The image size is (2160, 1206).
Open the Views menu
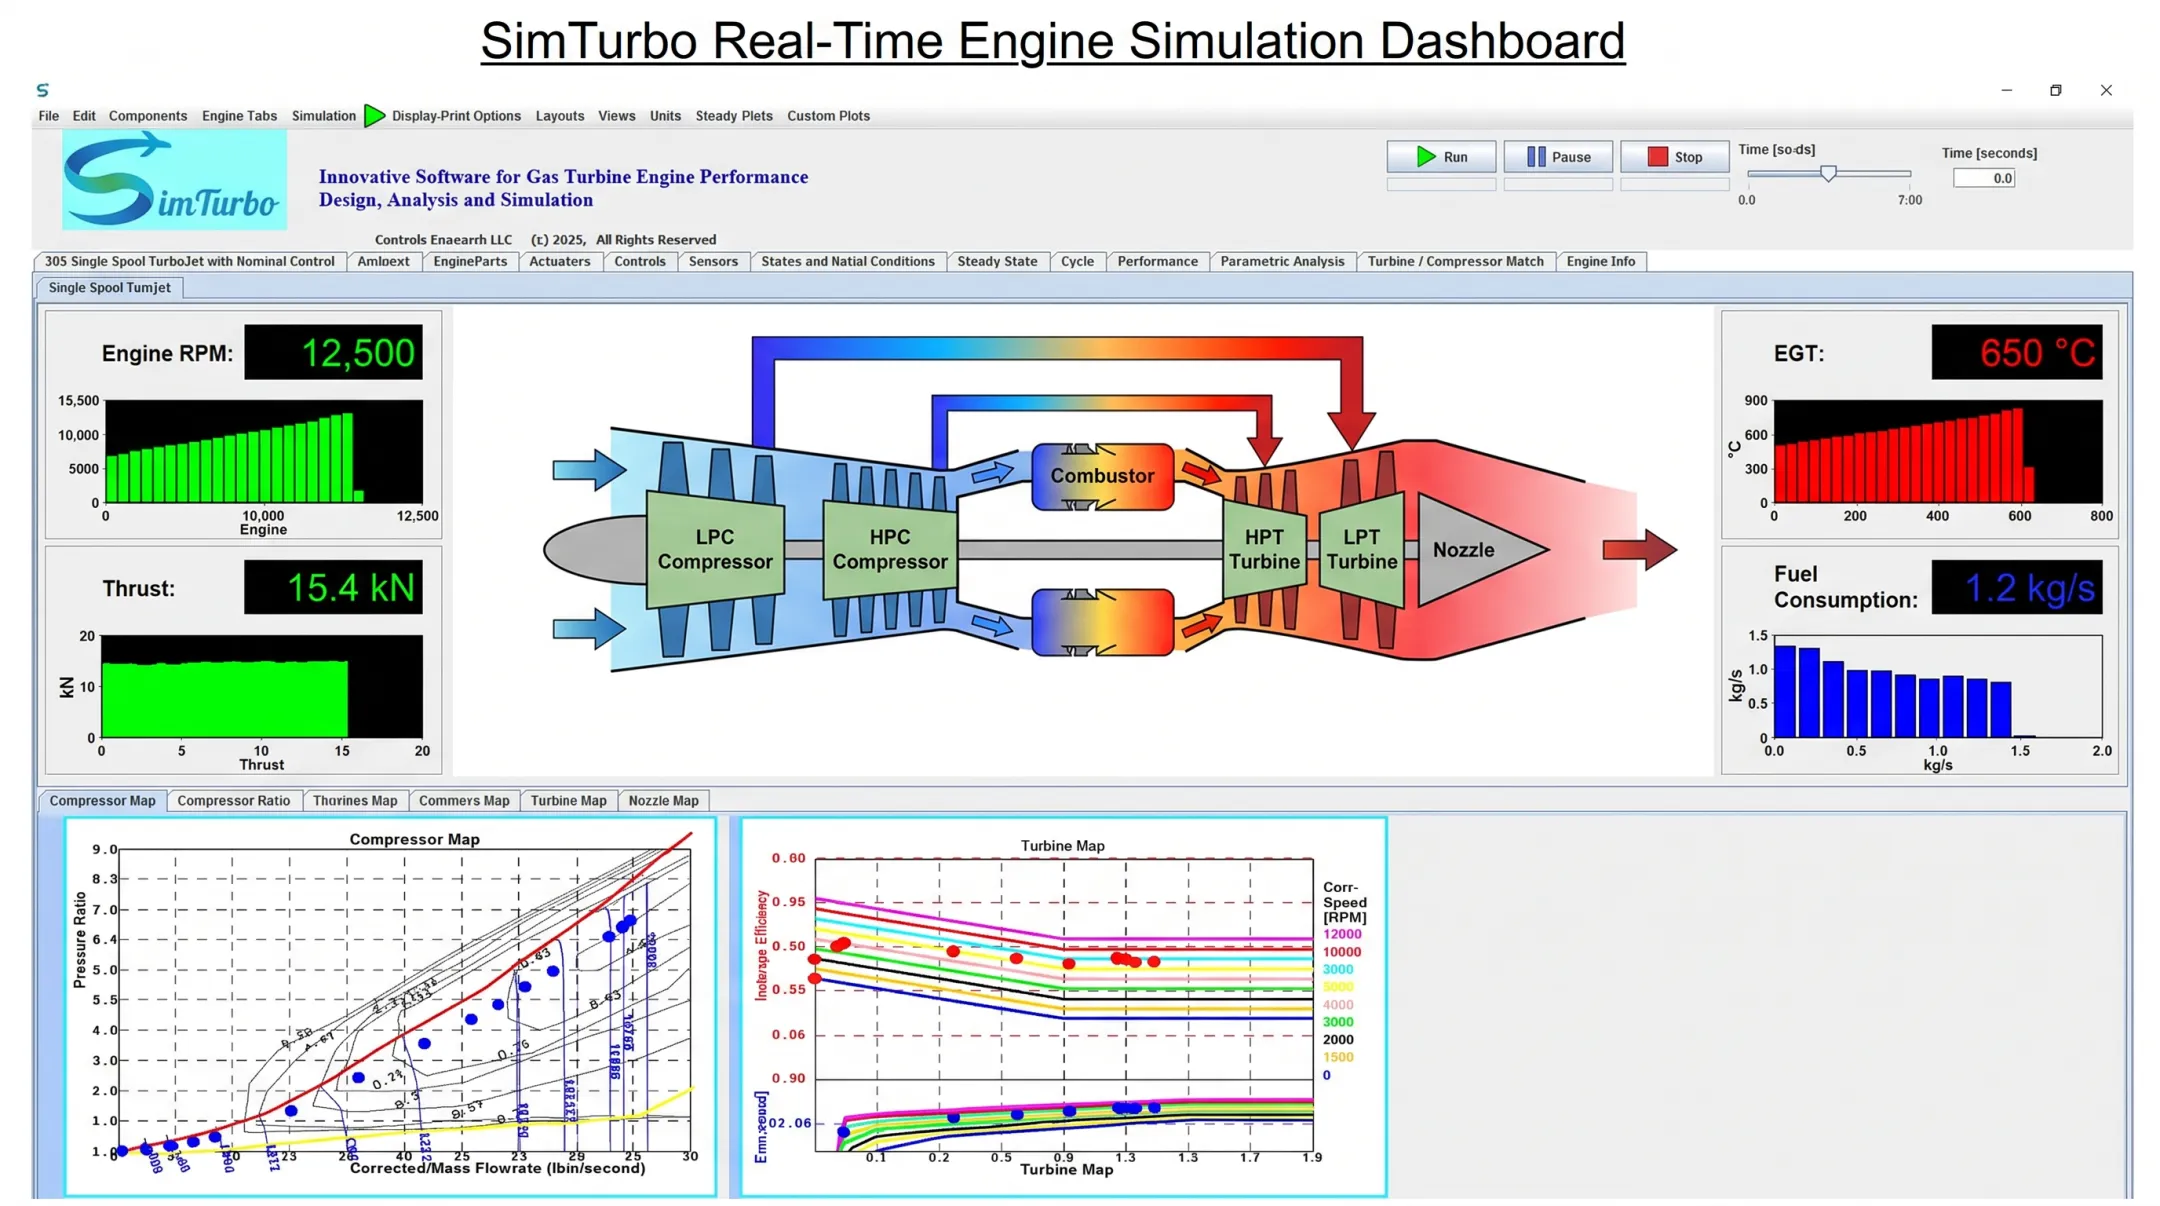click(617, 116)
